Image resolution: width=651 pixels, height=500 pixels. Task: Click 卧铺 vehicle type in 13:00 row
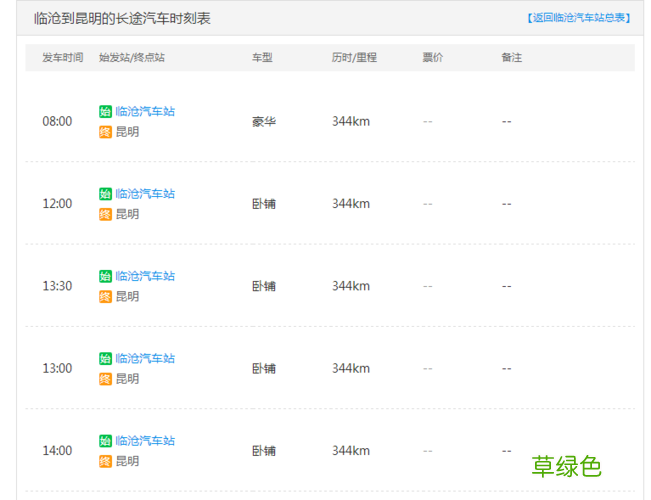(264, 368)
